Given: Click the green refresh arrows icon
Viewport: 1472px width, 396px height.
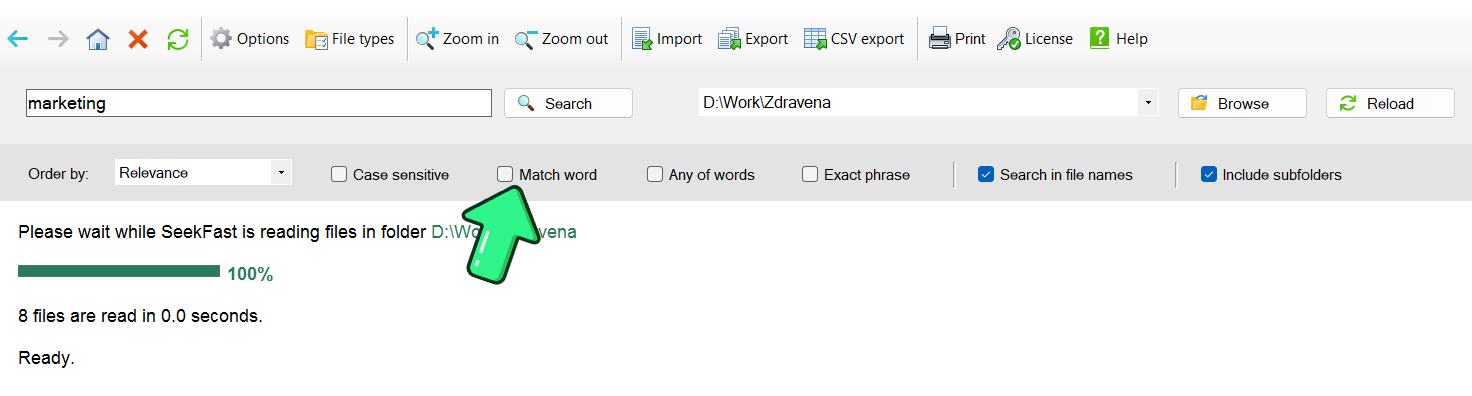Looking at the screenshot, I should pyautogui.click(x=178, y=39).
